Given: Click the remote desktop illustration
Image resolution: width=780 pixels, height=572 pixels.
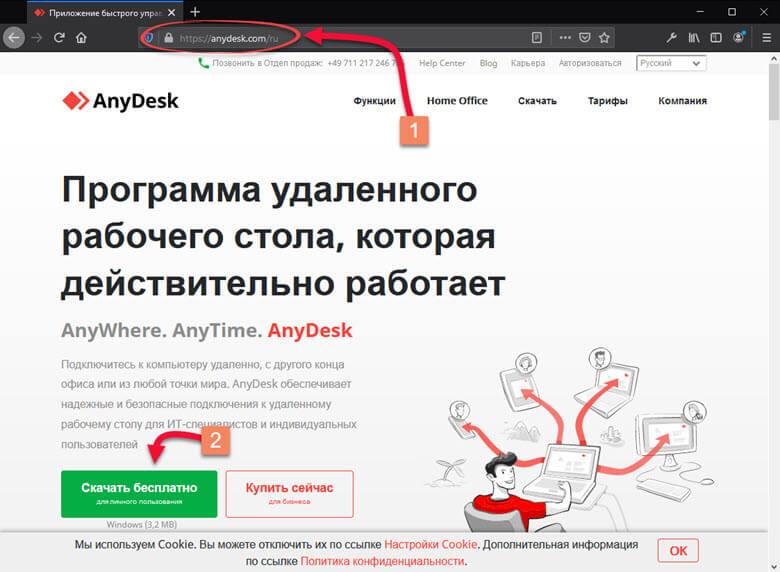Looking at the screenshot, I should 571,440.
